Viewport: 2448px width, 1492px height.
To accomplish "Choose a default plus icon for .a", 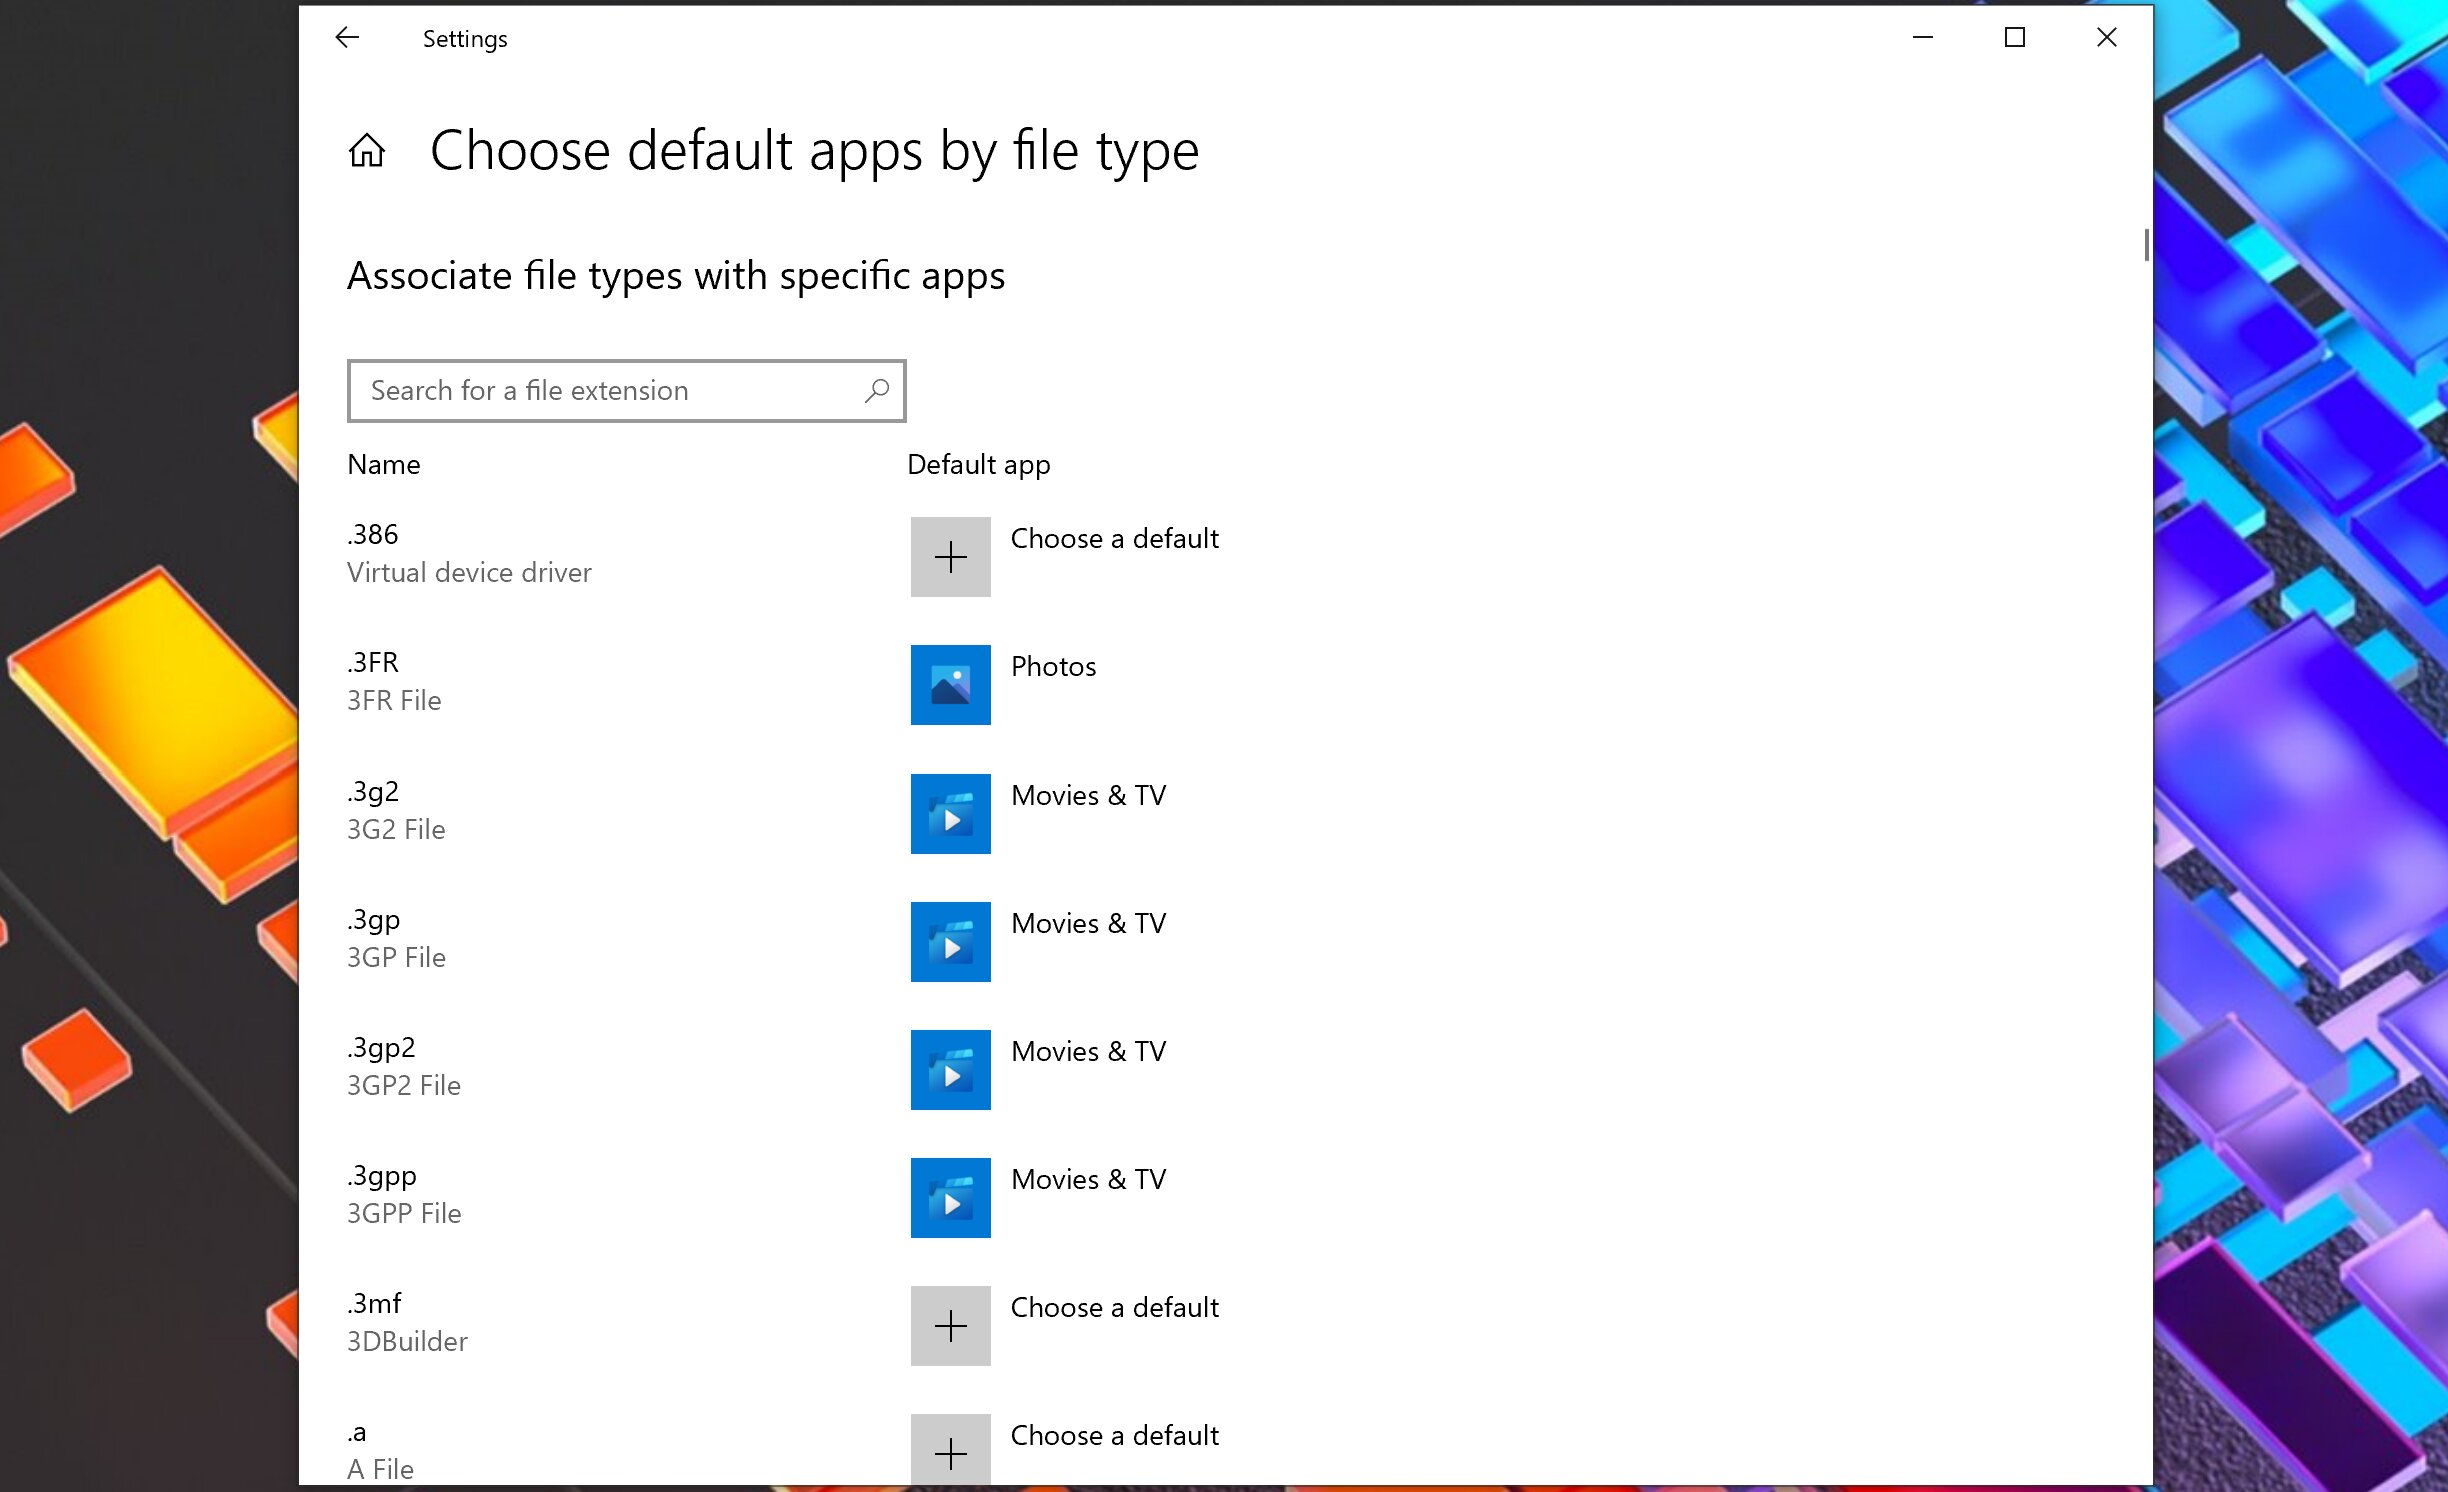I will click(950, 1450).
